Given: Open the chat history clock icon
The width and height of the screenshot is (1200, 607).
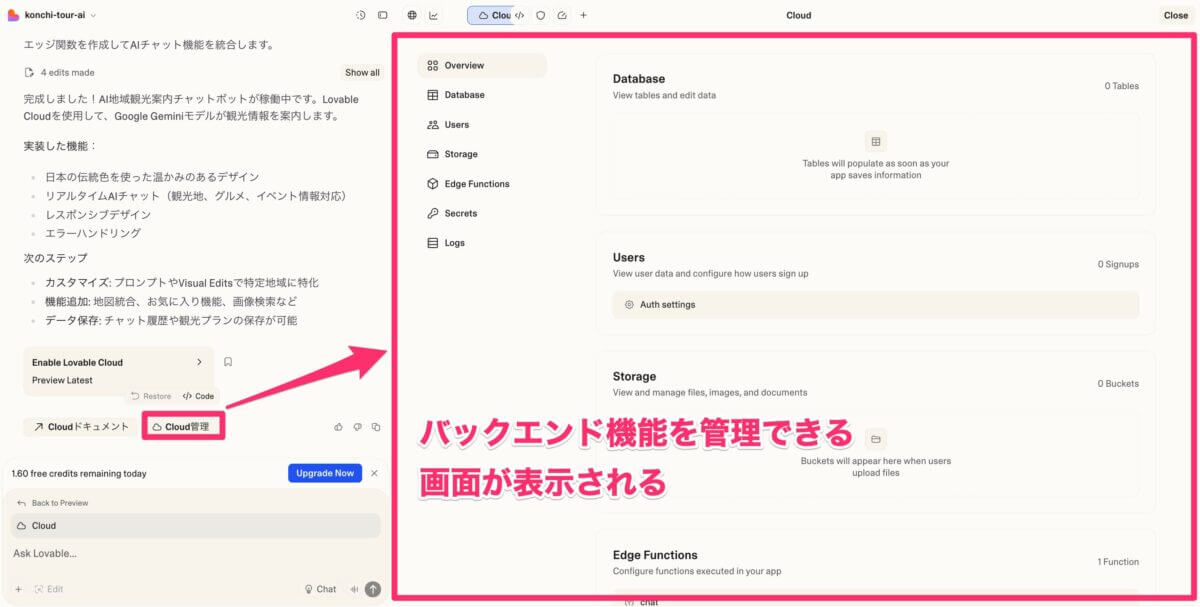Looking at the screenshot, I should coord(361,15).
